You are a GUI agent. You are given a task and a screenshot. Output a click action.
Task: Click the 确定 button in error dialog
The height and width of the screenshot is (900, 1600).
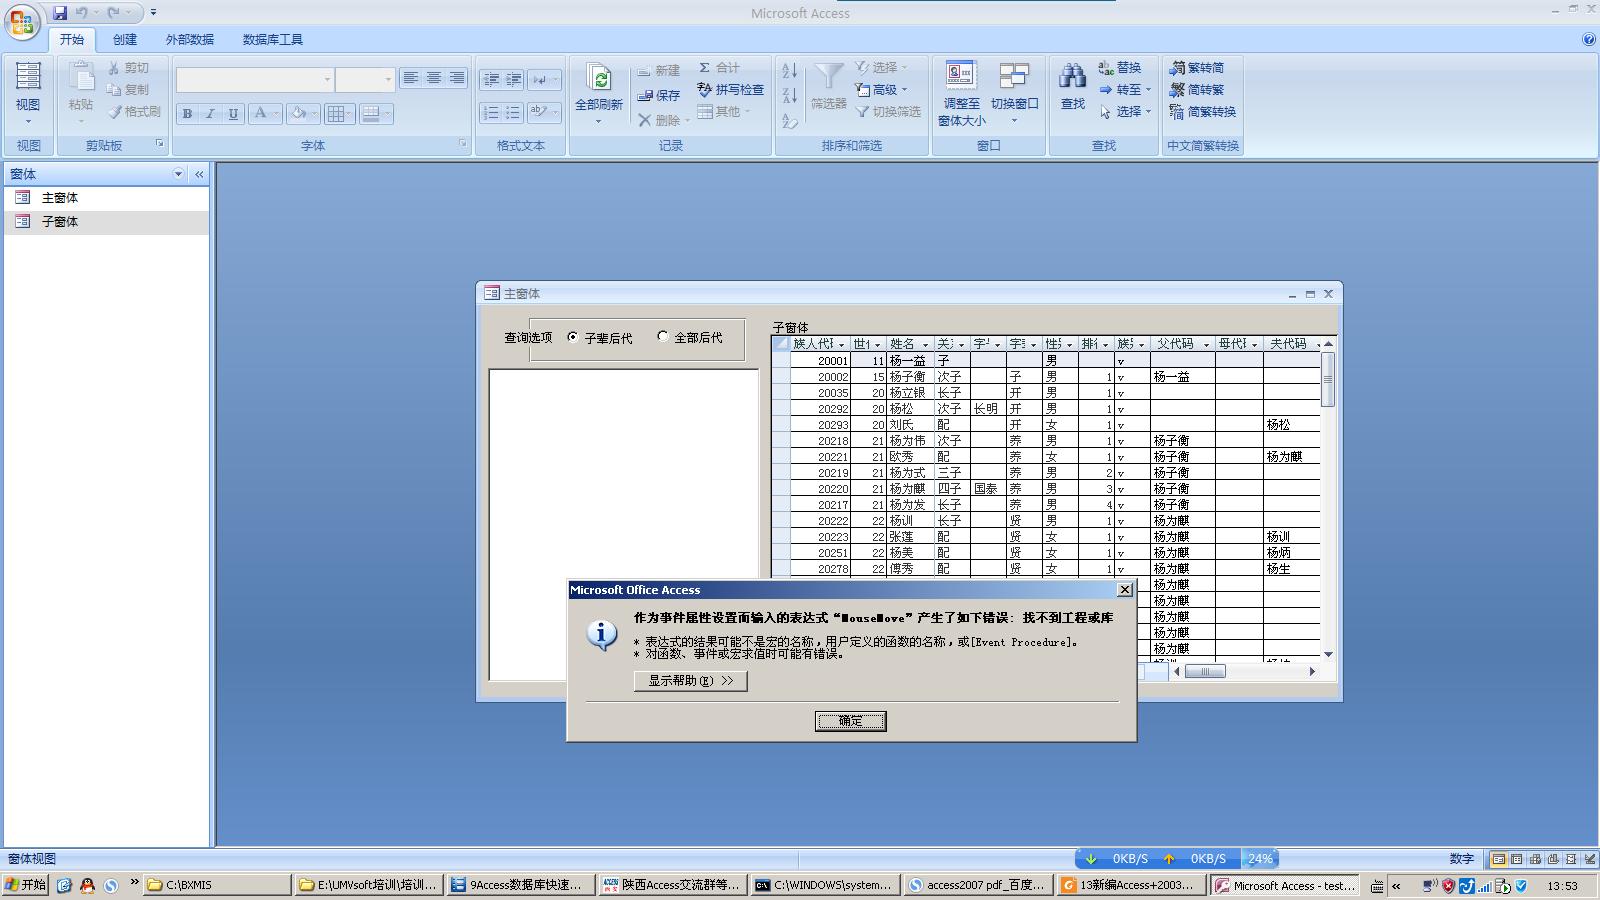(x=851, y=721)
